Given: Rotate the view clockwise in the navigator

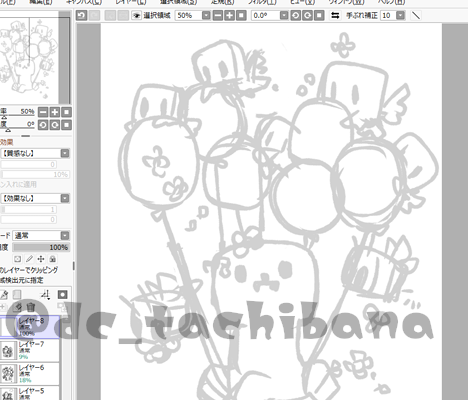Looking at the screenshot, I should click(55, 125).
